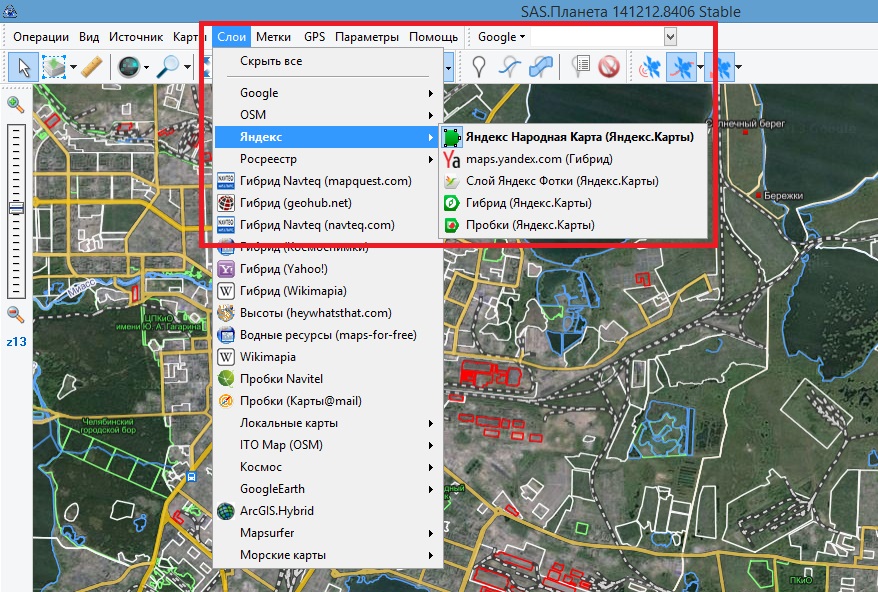The image size is (878, 592).
Task: Open the GoogleEarth submenu entry
Action: [x=328, y=489]
